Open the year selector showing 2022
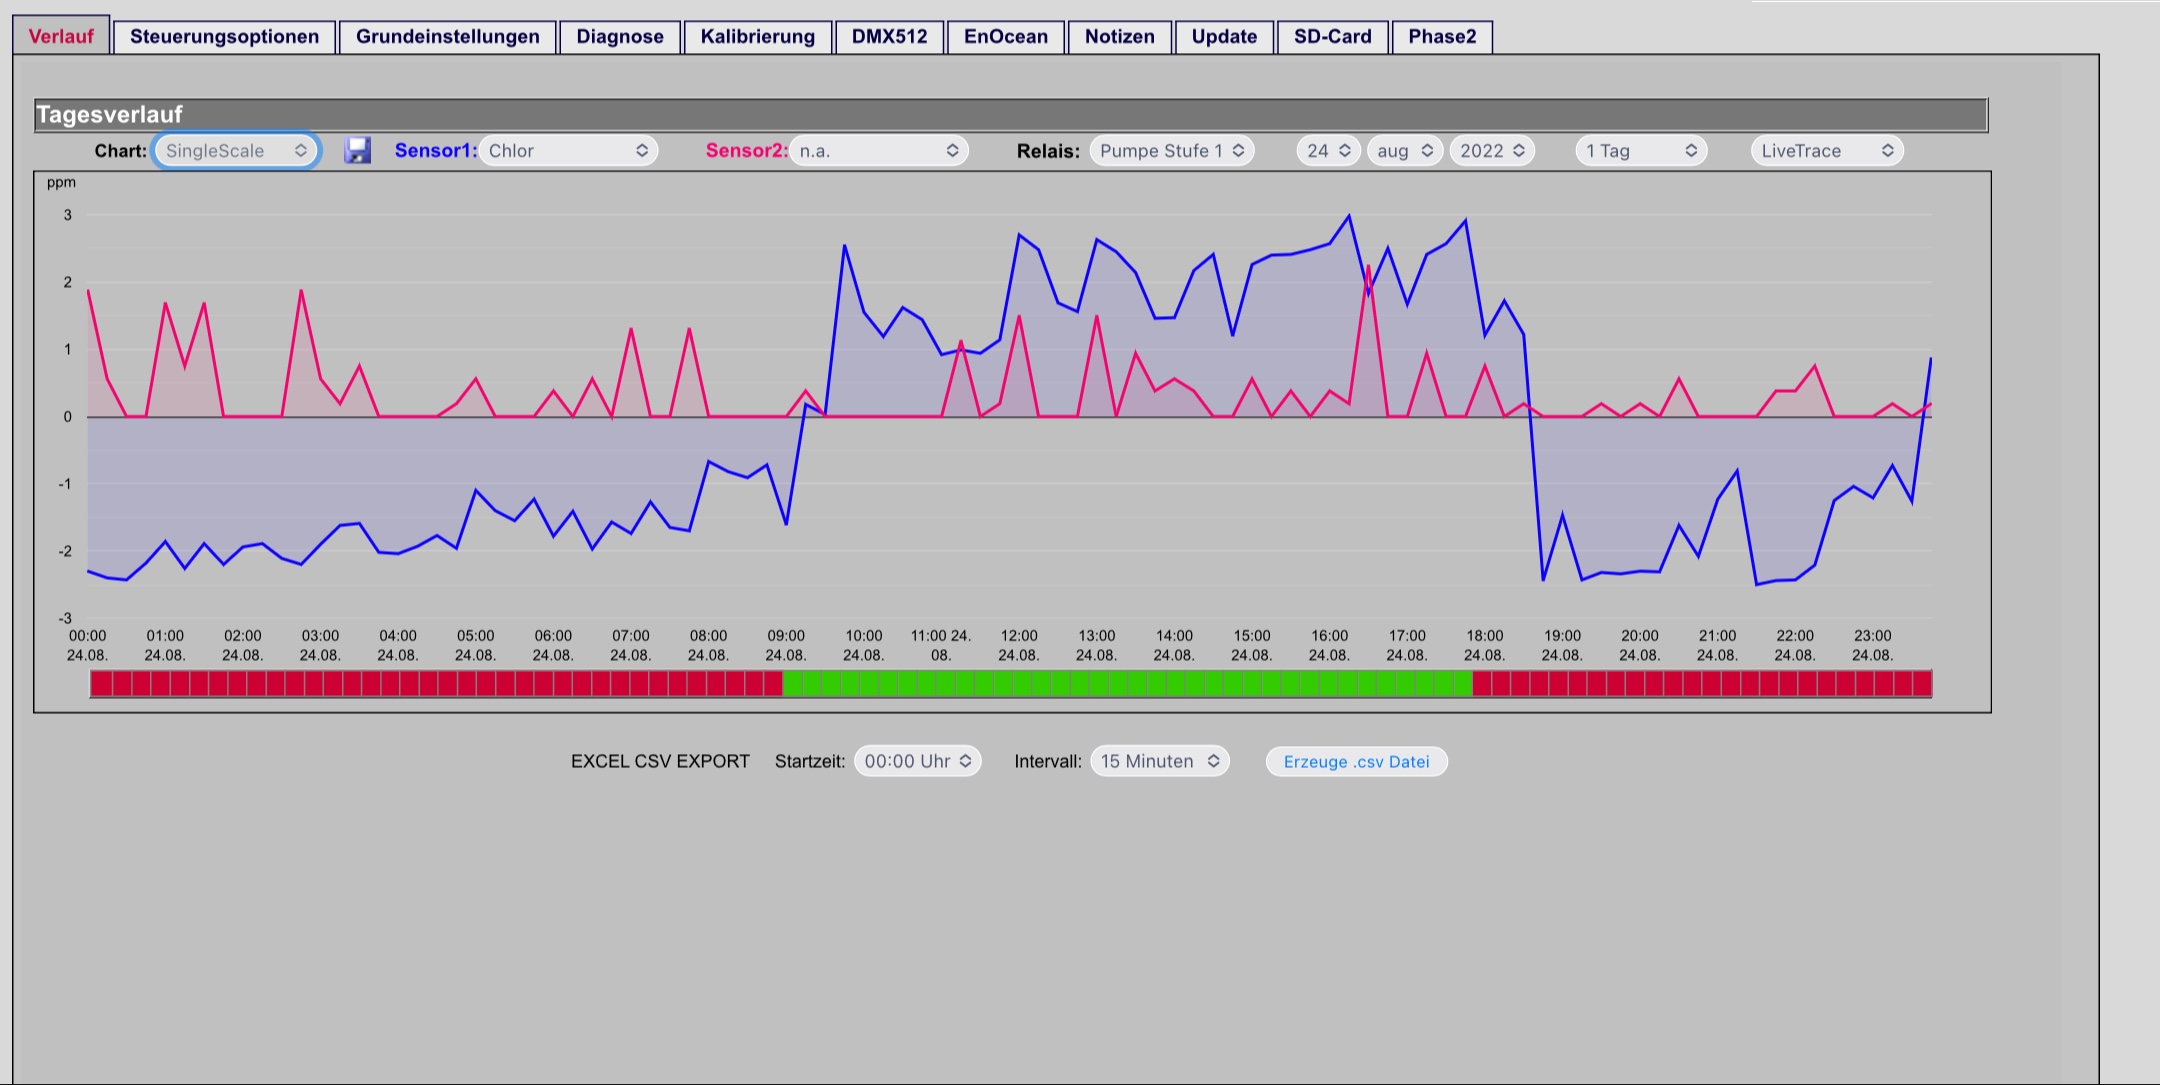2160x1085 pixels. click(1492, 151)
